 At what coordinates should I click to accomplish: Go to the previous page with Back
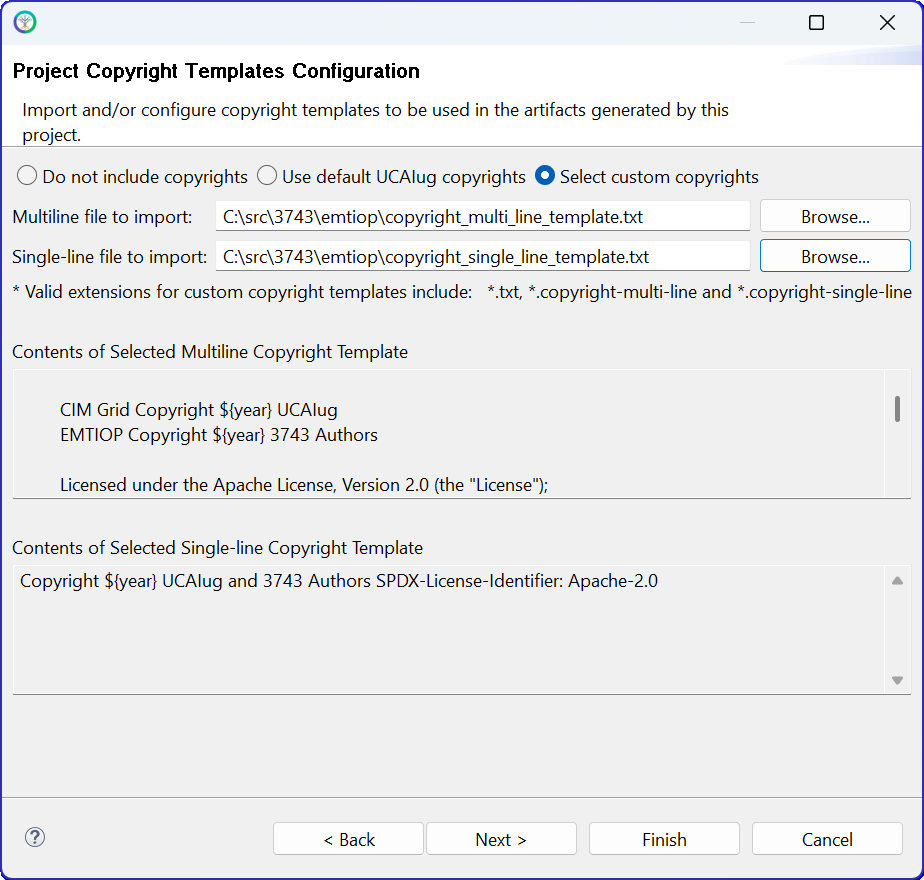click(348, 839)
